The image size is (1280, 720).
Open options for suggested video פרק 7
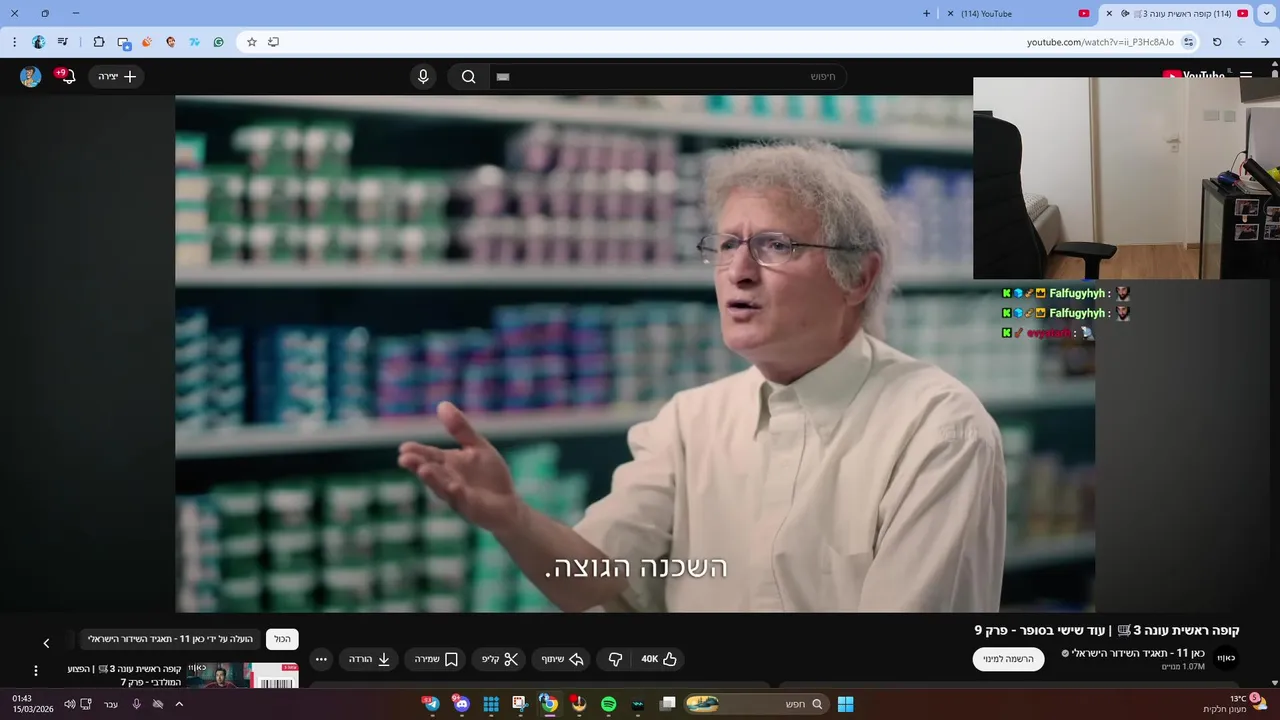pyautogui.click(x=35, y=671)
